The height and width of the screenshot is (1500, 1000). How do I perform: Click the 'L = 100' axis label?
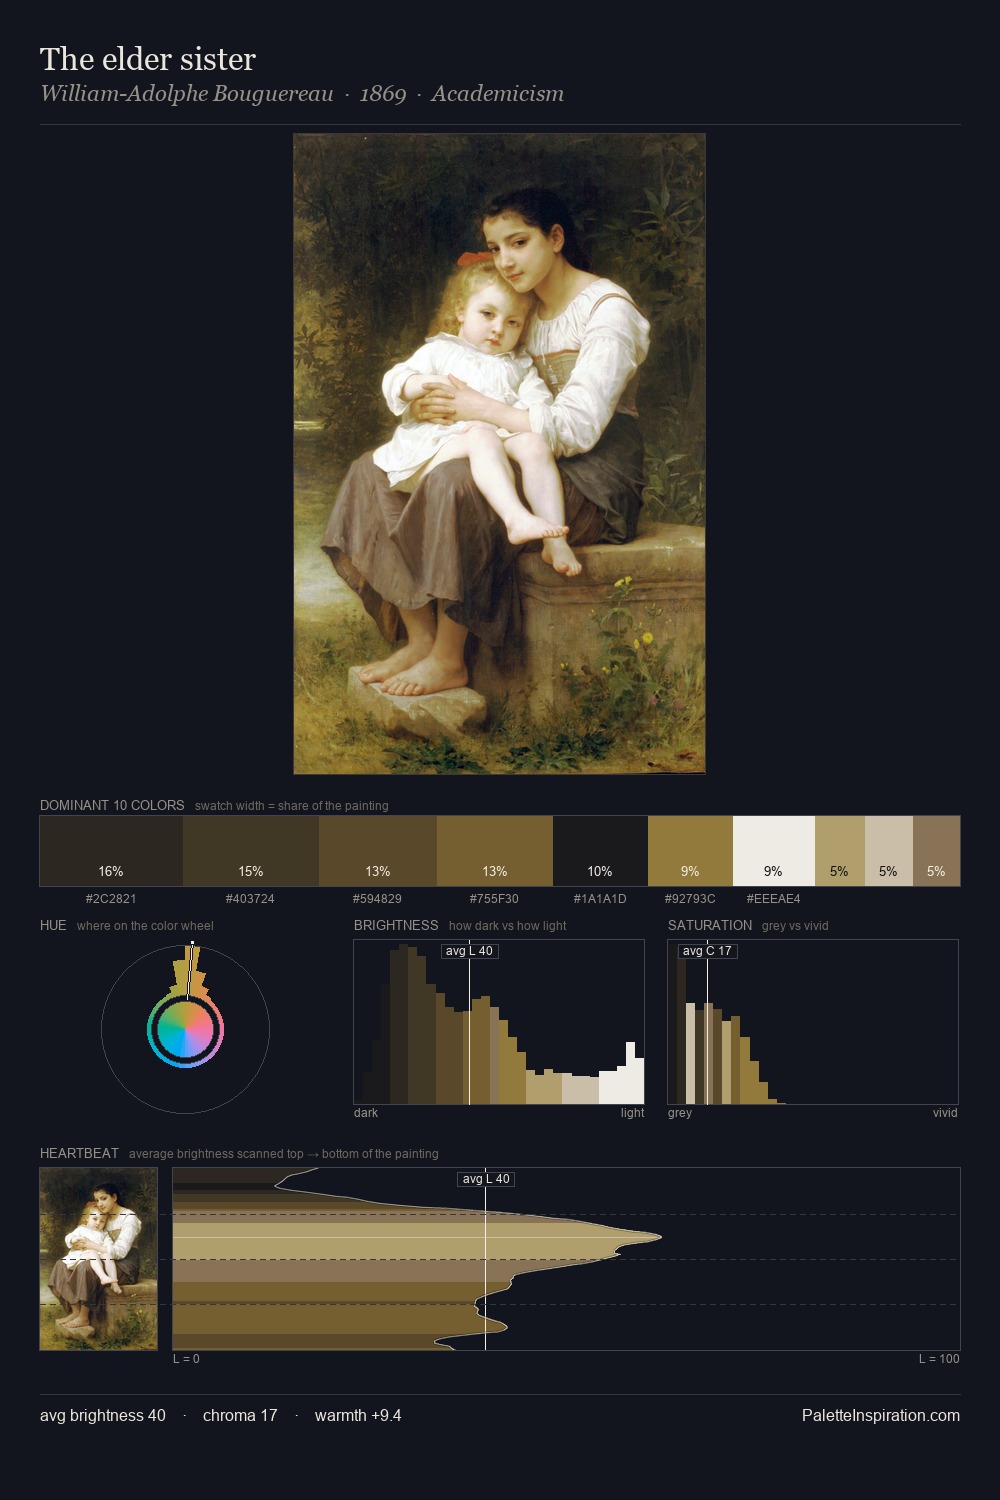(939, 1359)
